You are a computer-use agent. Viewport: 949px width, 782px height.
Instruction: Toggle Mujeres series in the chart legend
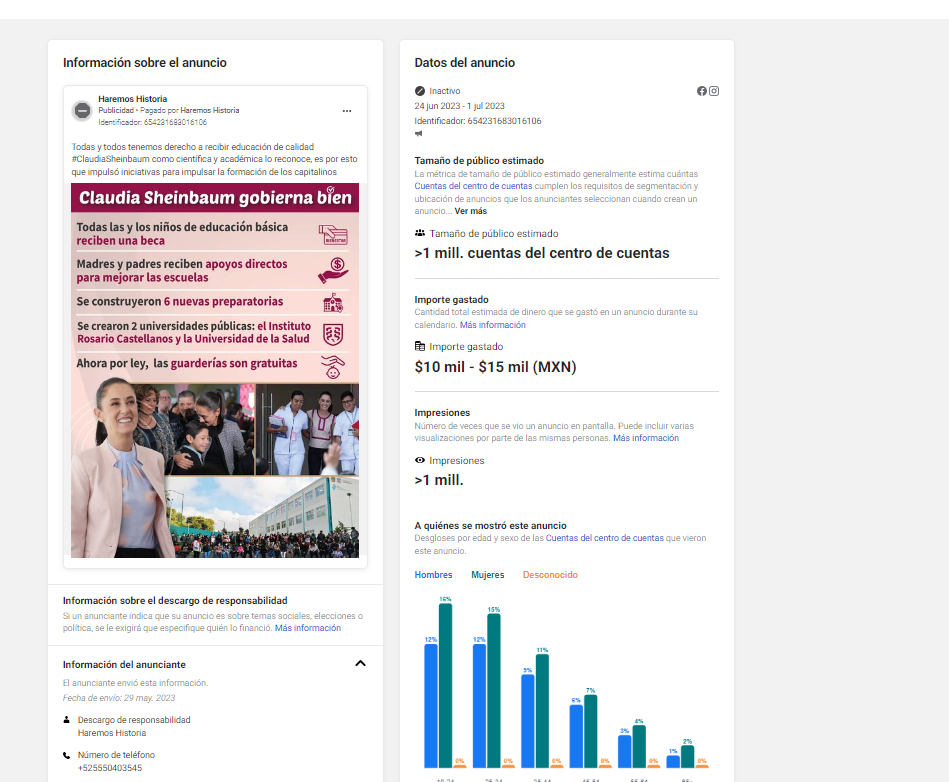click(x=488, y=575)
